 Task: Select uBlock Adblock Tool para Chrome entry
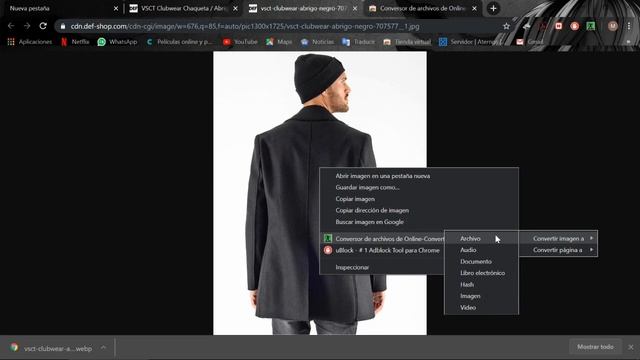[x=382, y=250]
